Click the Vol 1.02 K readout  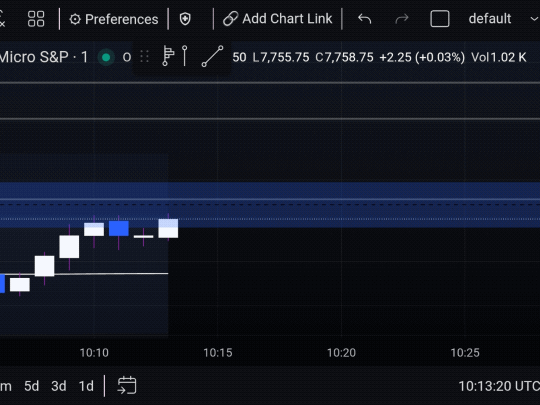[x=499, y=57]
